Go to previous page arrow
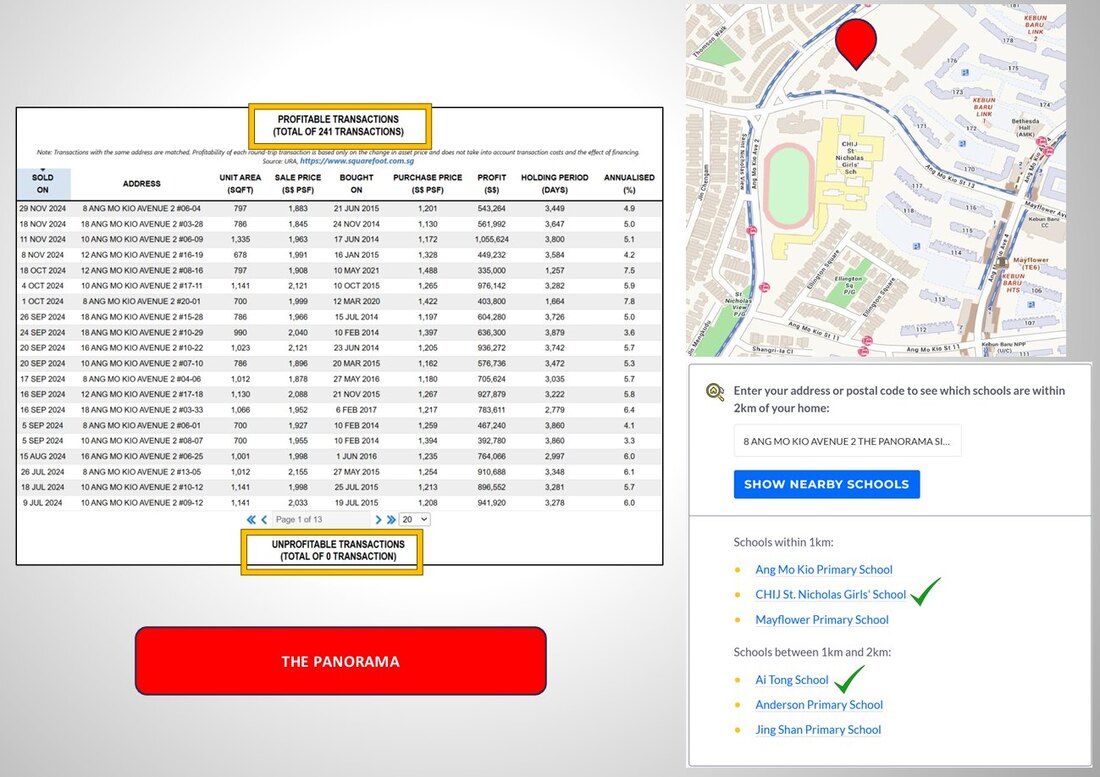Screen dimensions: 1100x777 pos(264,520)
